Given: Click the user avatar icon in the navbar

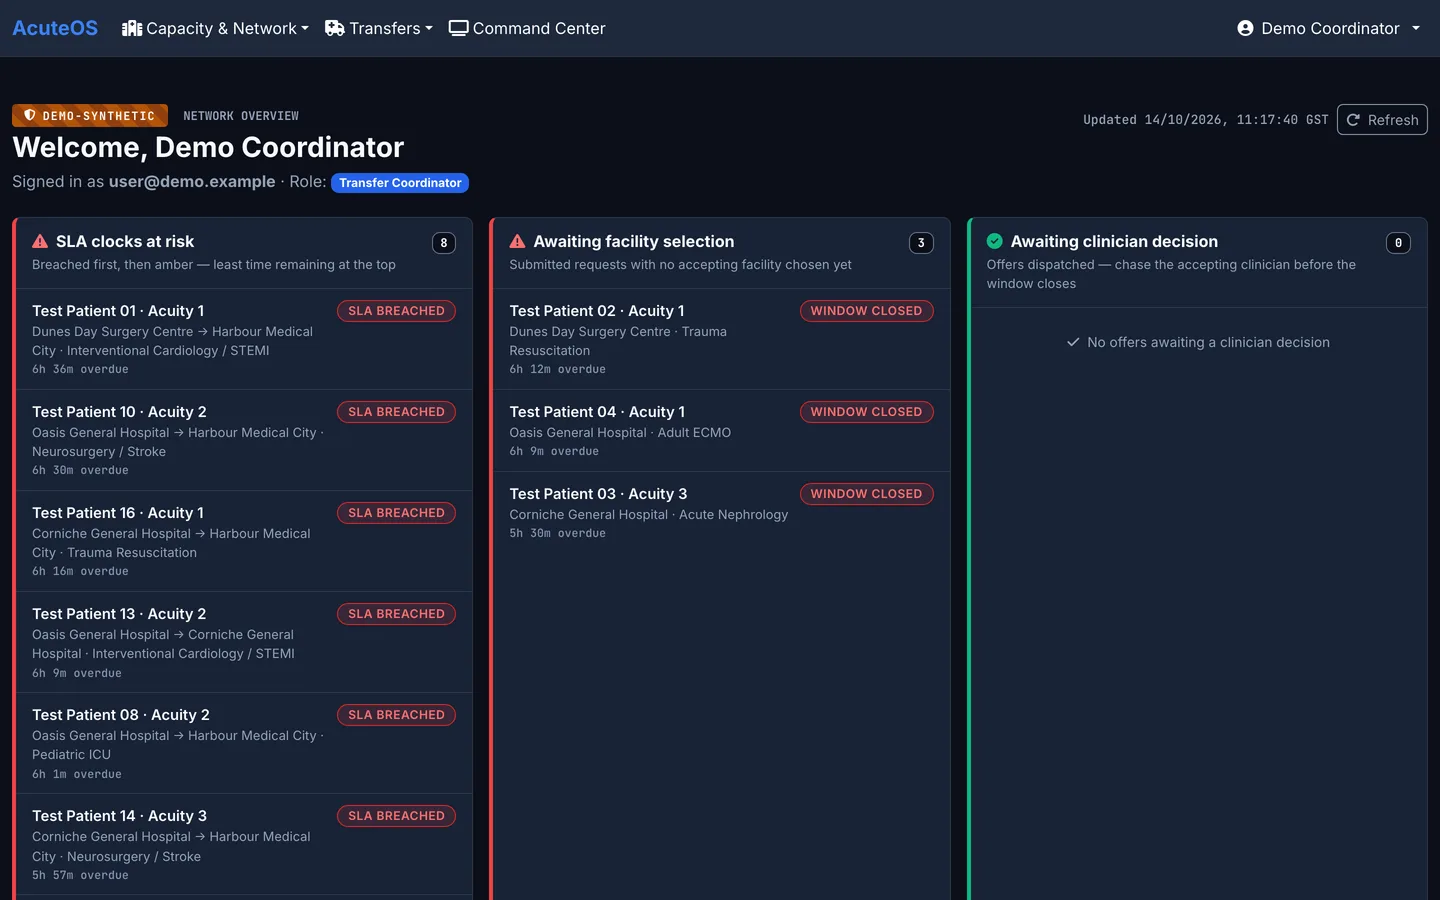Looking at the screenshot, I should point(1245,28).
